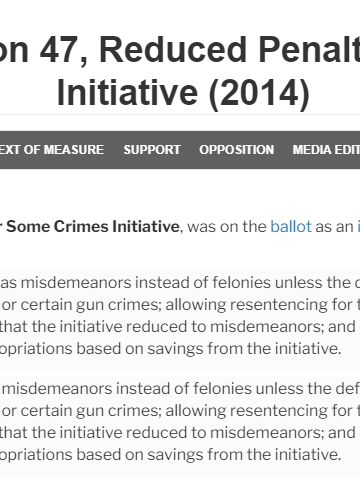Image resolution: width=360 pixels, height=482 pixels.
Task: Follow the blue 'ballot' link
Action: pos(291,227)
